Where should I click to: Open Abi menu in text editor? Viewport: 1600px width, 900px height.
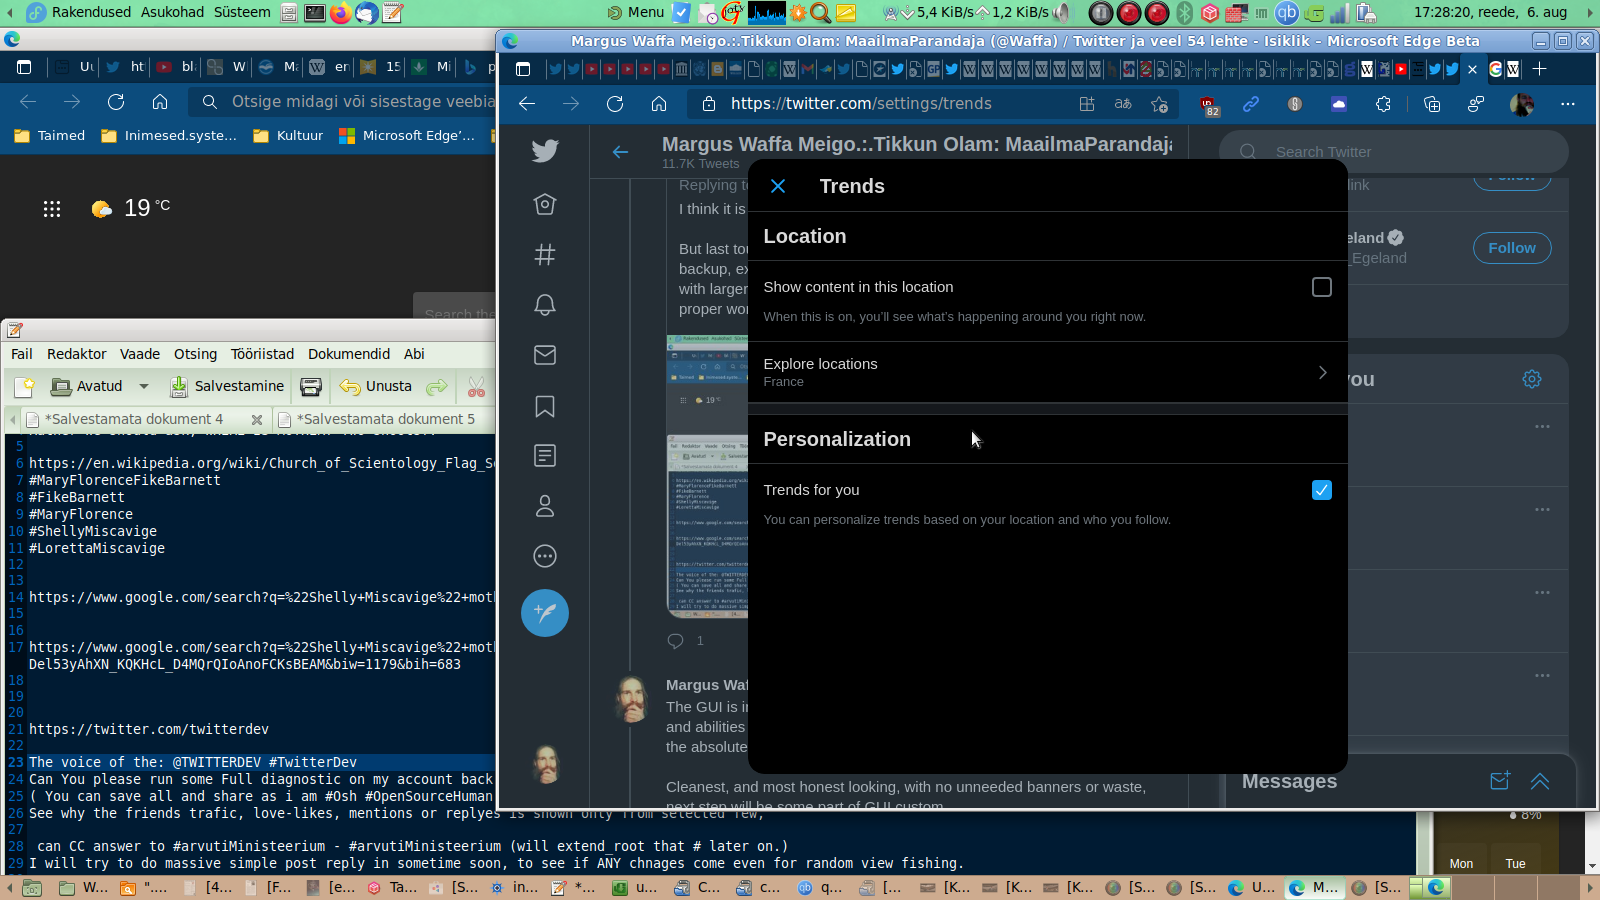[x=414, y=354]
